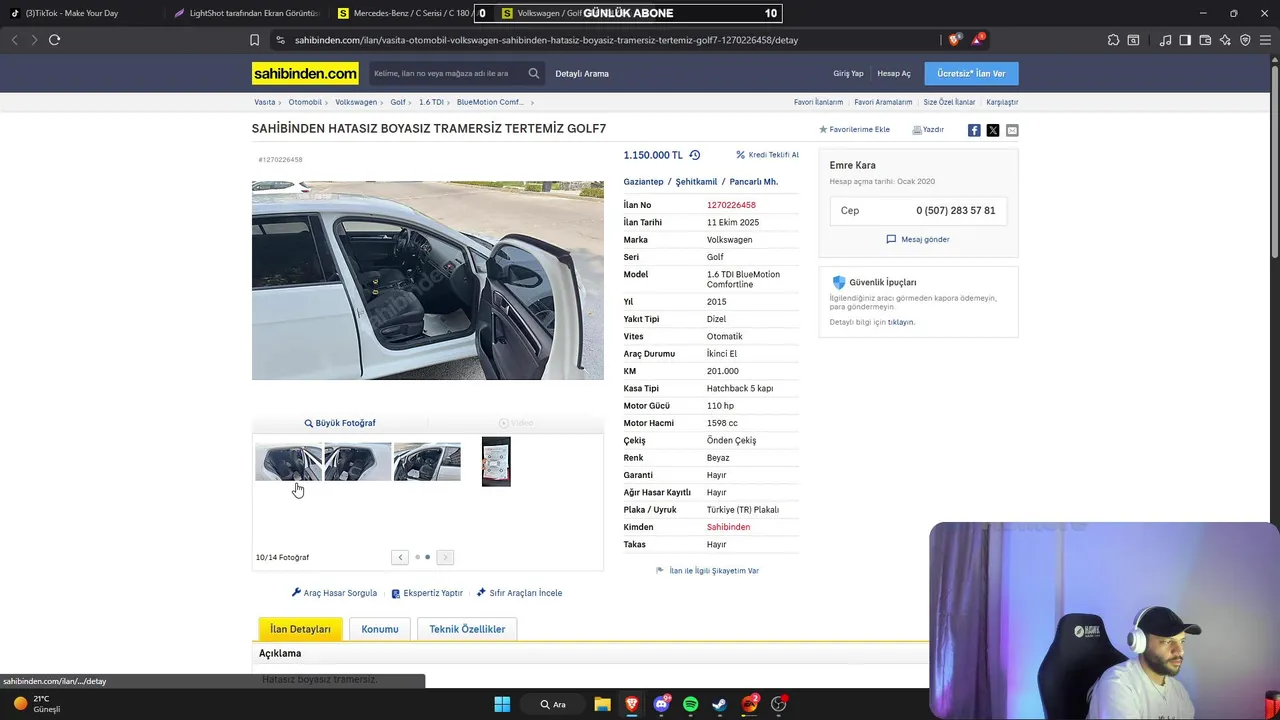Open browser extensions puzzle icon
The image size is (1280, 720).
[1113, 40]
